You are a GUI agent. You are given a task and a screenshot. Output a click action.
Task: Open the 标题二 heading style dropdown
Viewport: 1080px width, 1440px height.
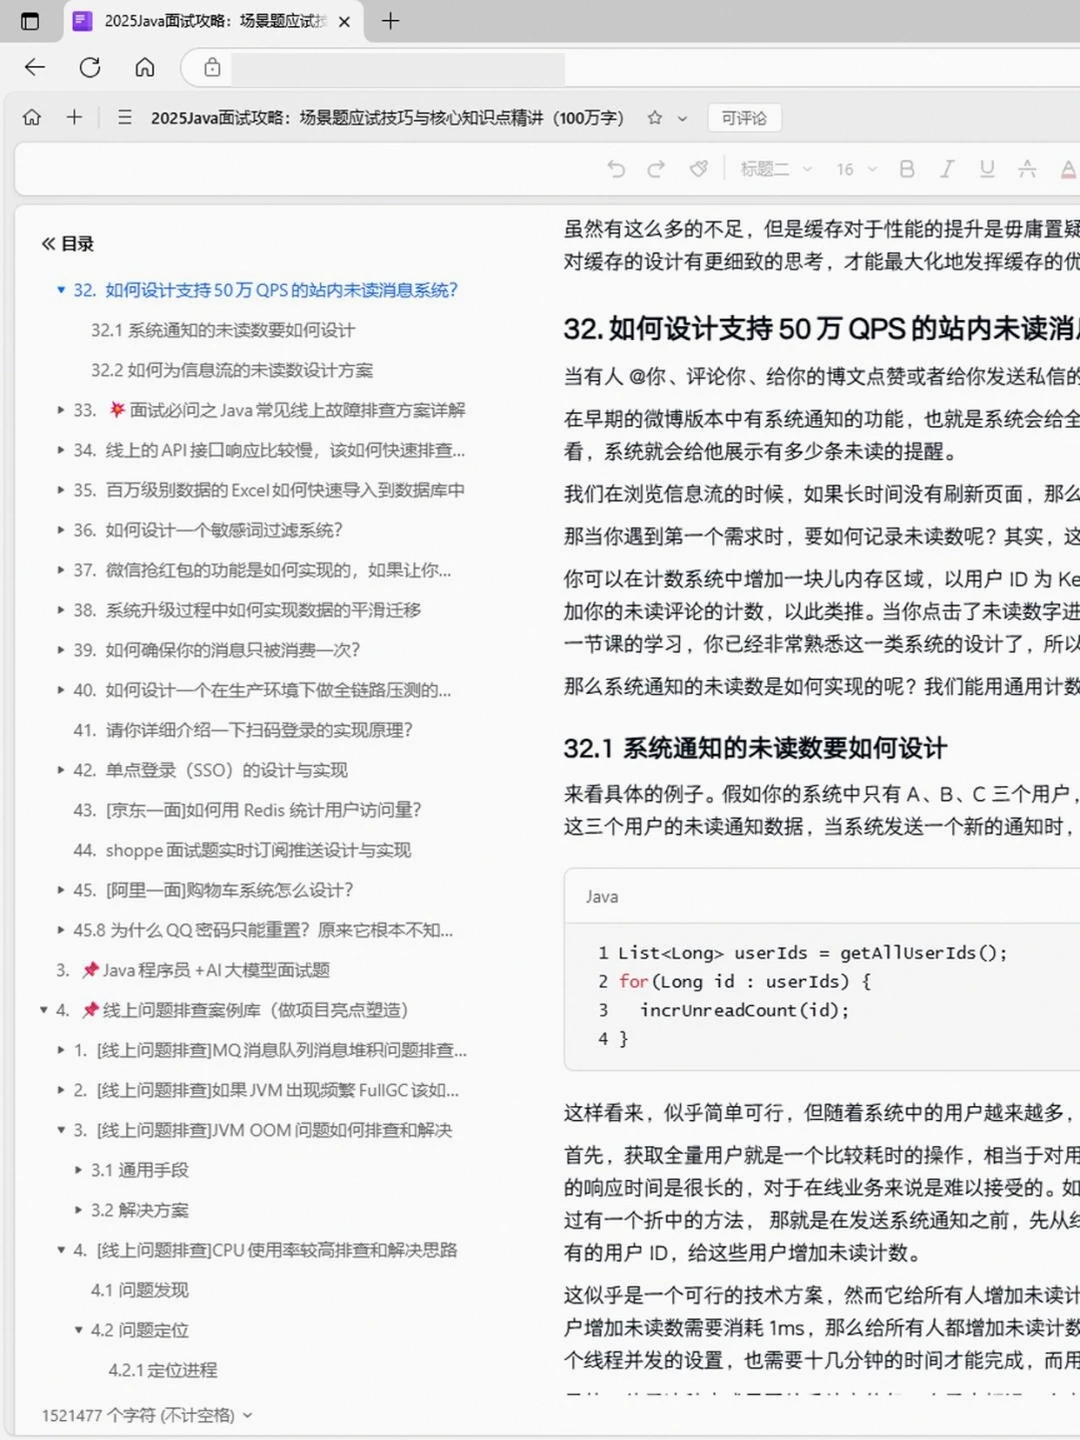(x=775, y=169)
